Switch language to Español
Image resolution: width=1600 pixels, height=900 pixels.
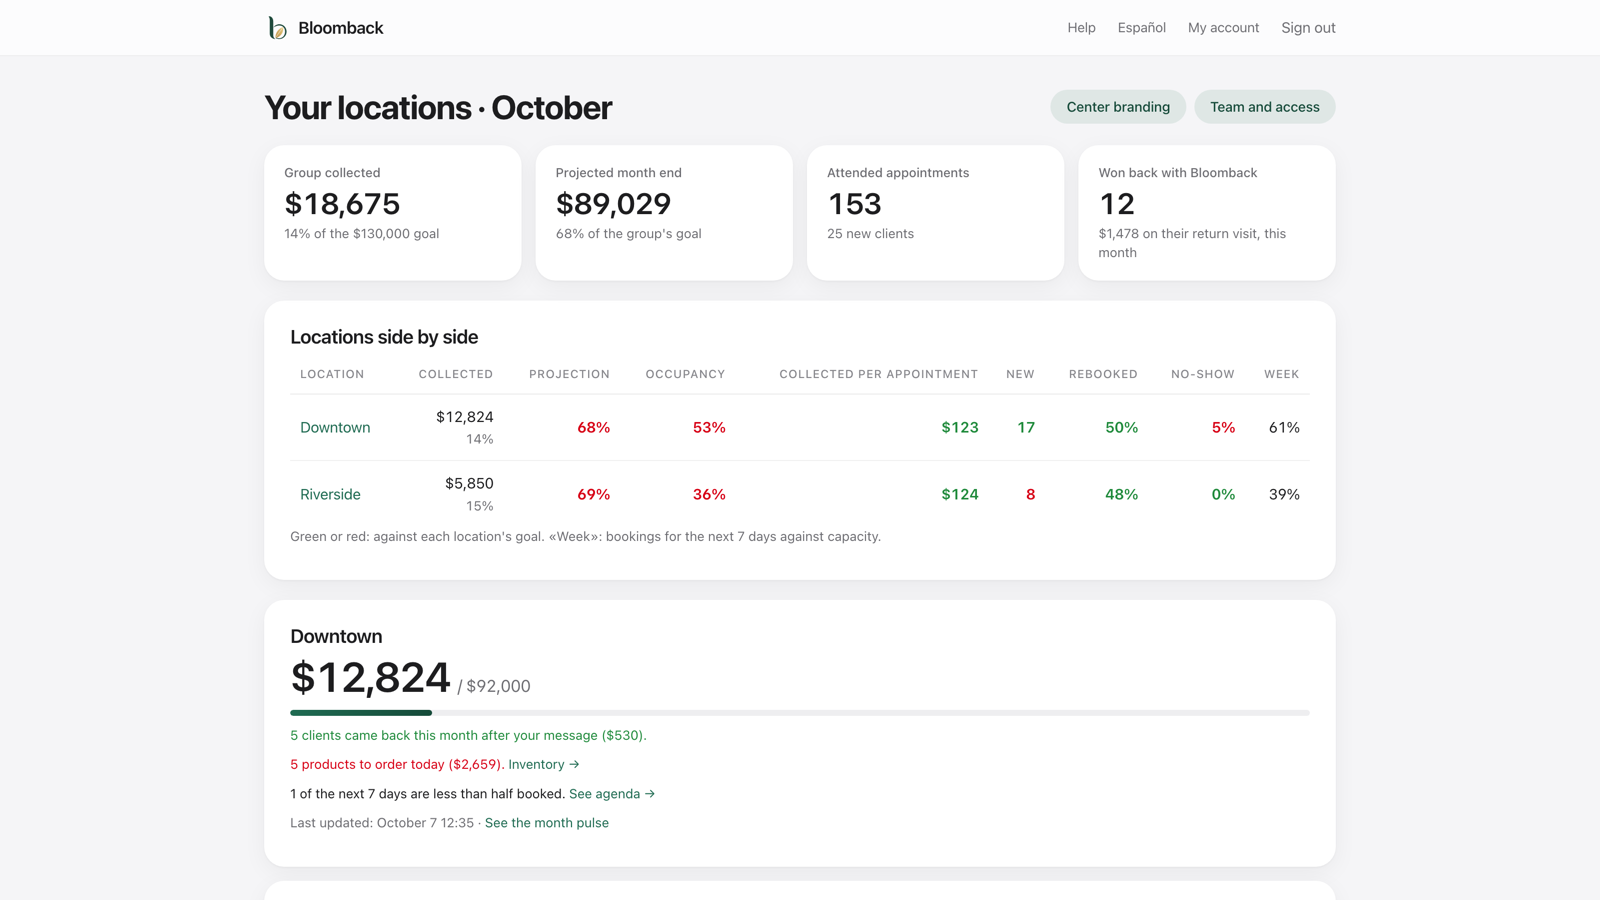click(1141, 28)
